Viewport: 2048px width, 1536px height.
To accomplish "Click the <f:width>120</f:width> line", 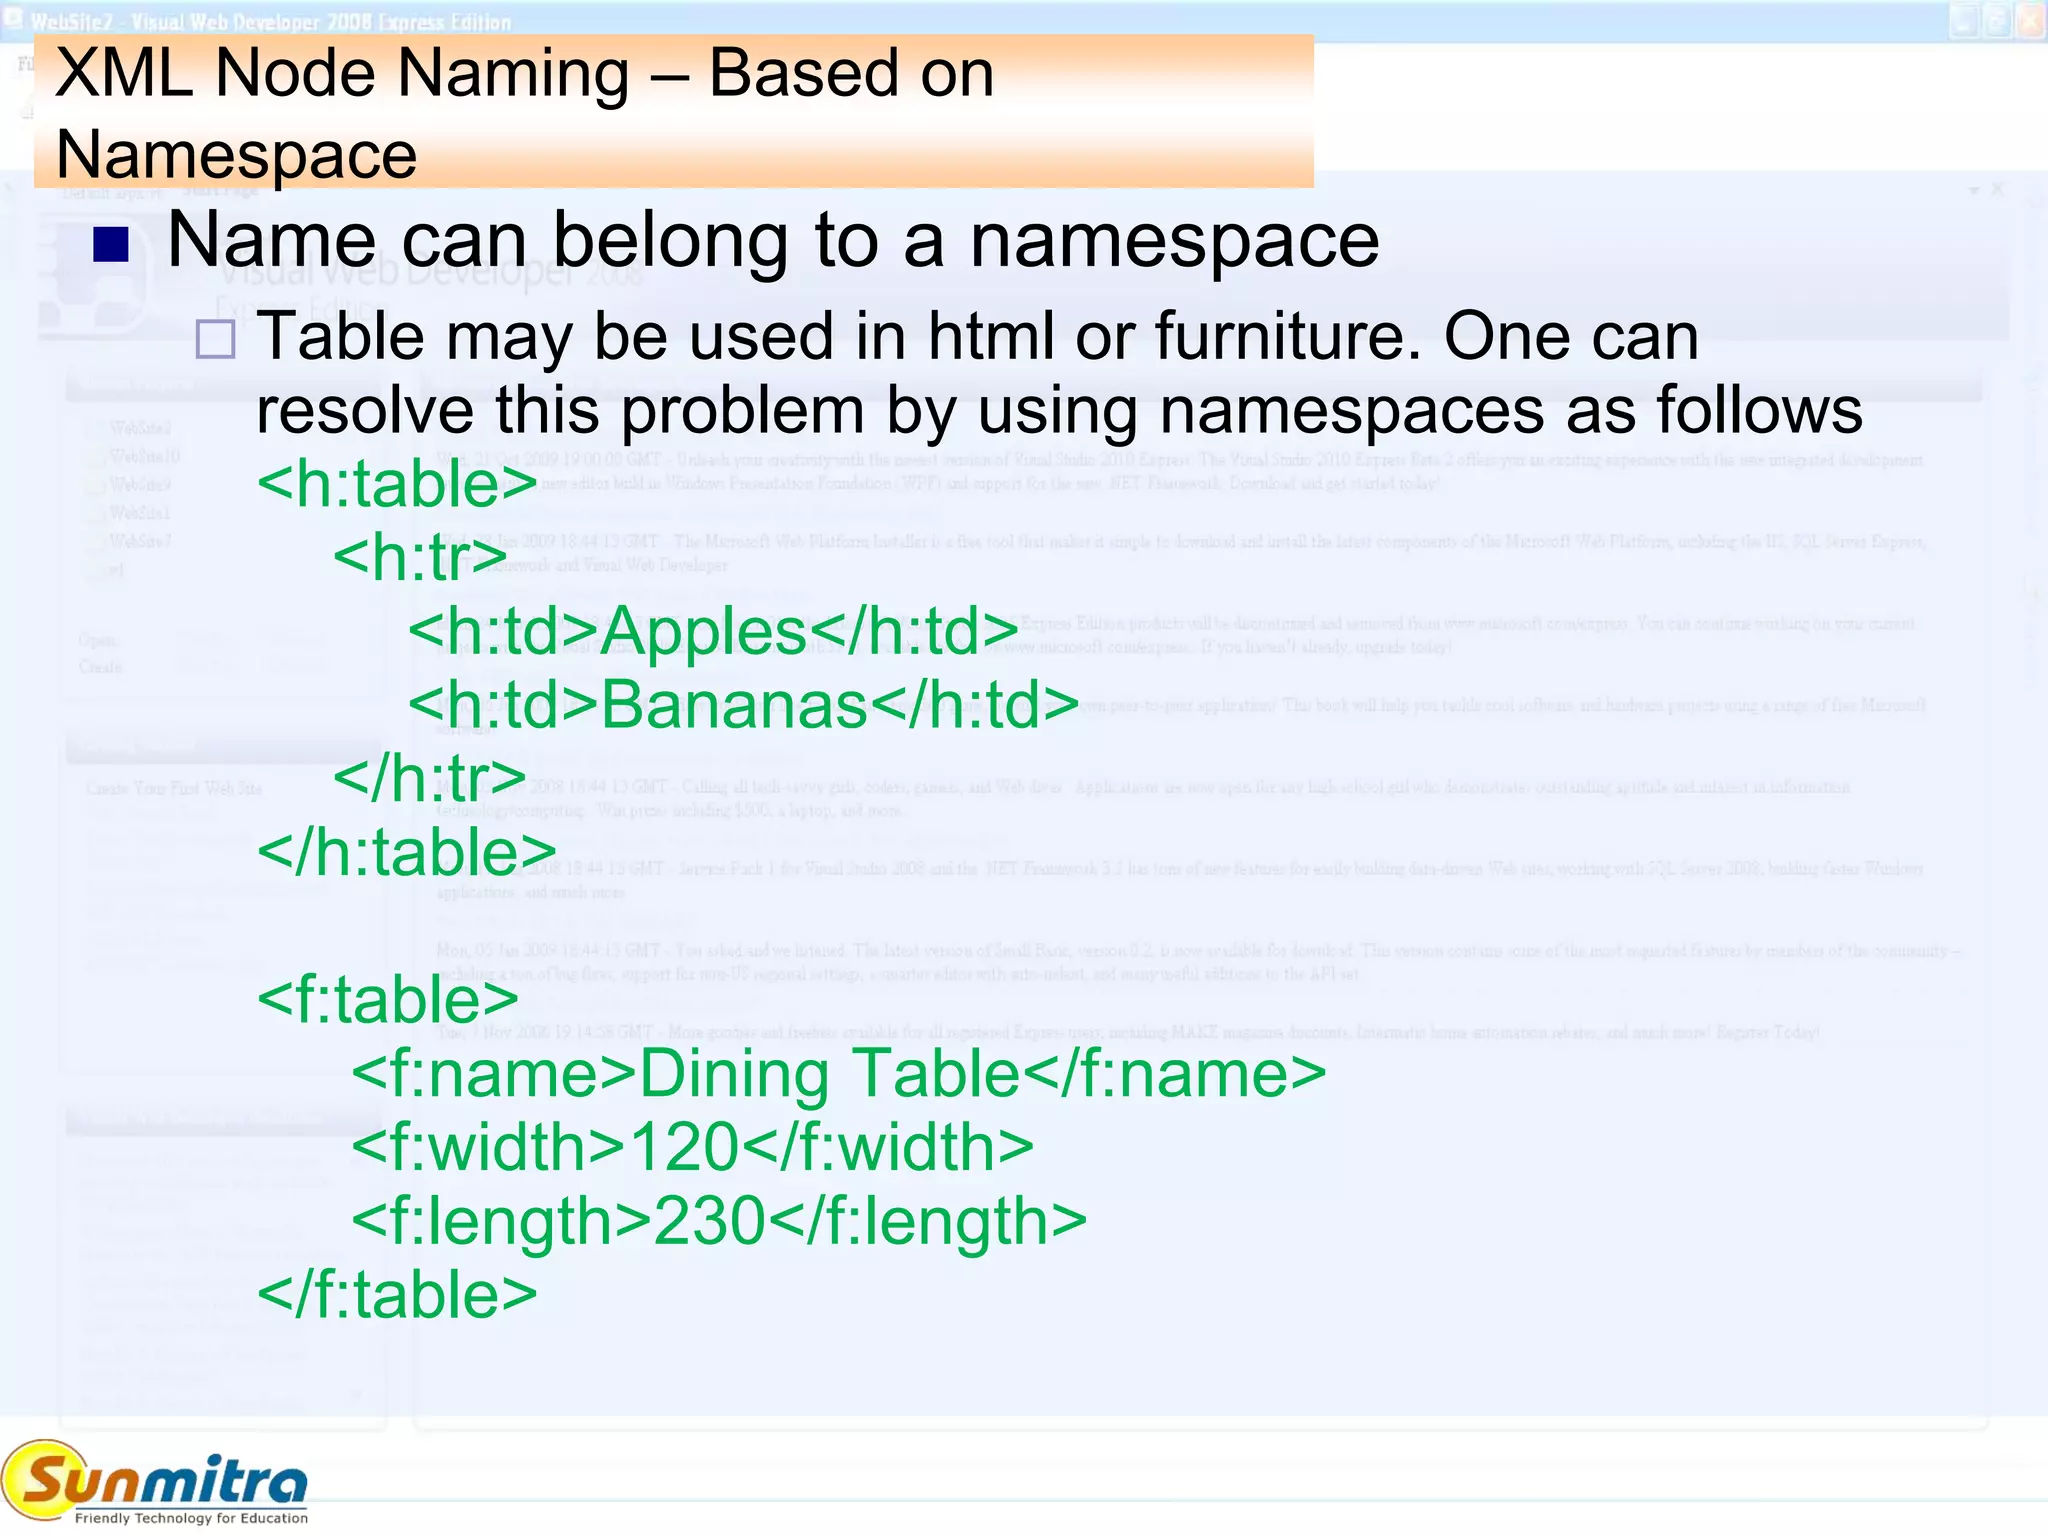I will [x=692, y=1147].
